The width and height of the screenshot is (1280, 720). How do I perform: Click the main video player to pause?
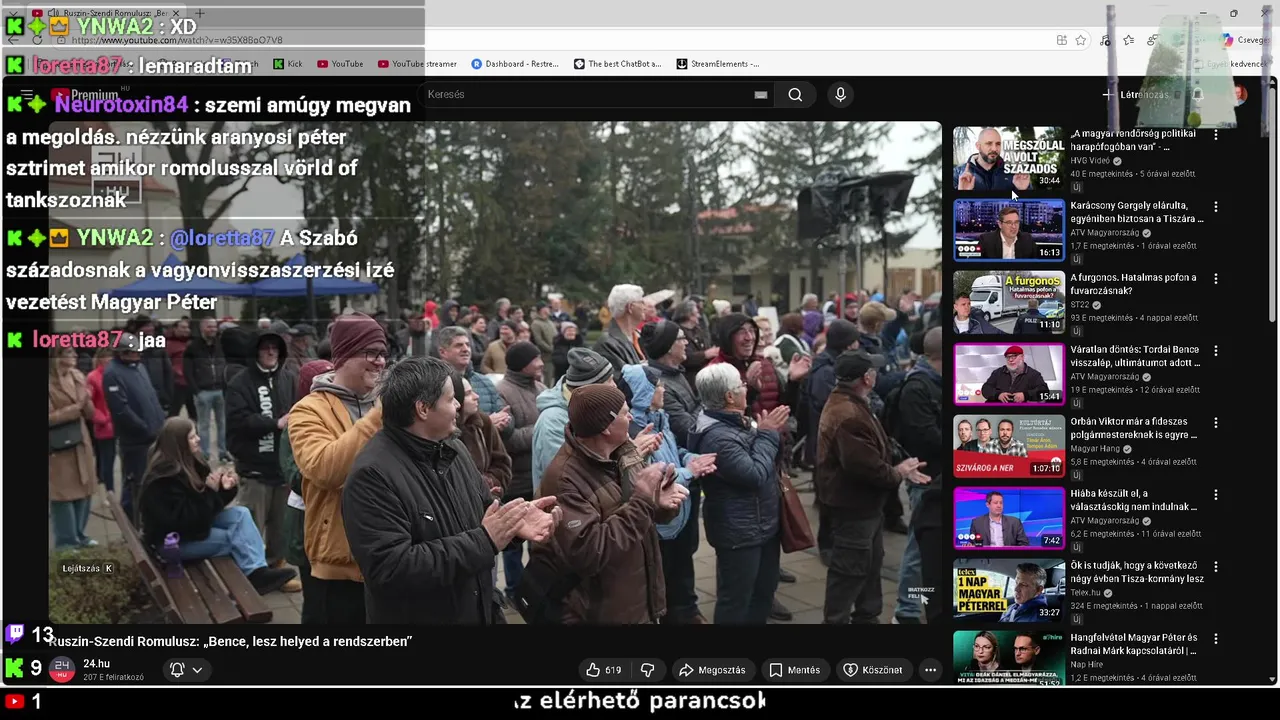(x=495, y=372)
